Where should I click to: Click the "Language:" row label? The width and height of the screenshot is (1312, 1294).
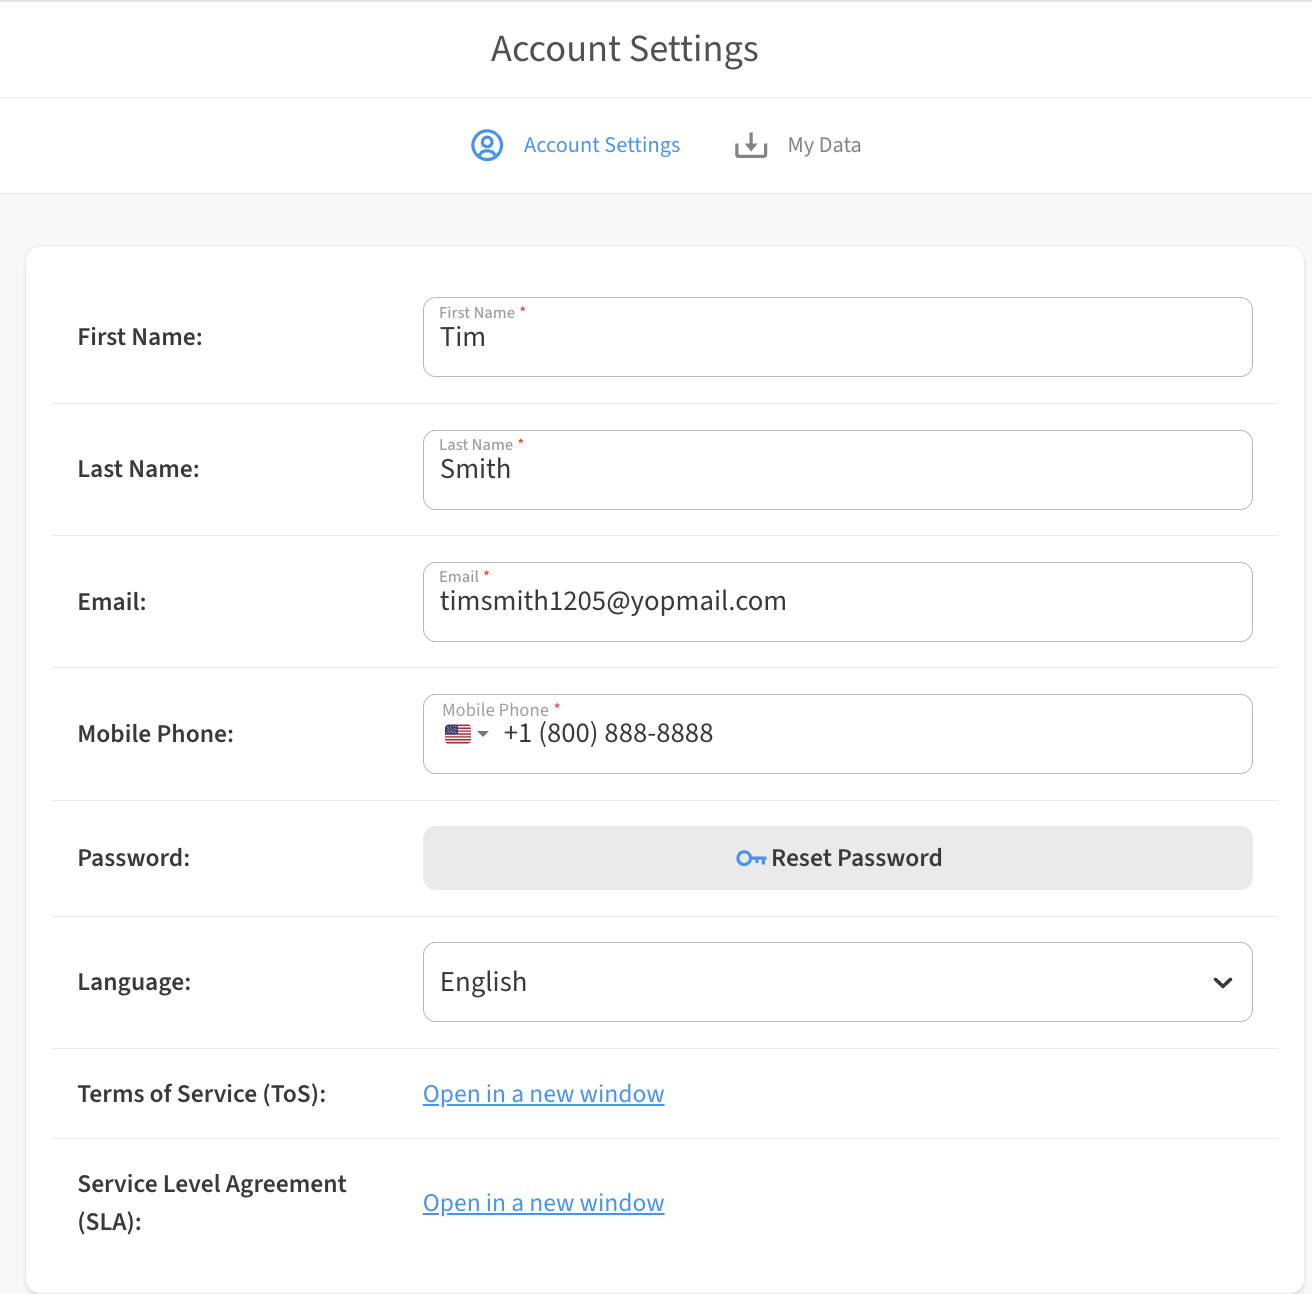click(134, 982)
